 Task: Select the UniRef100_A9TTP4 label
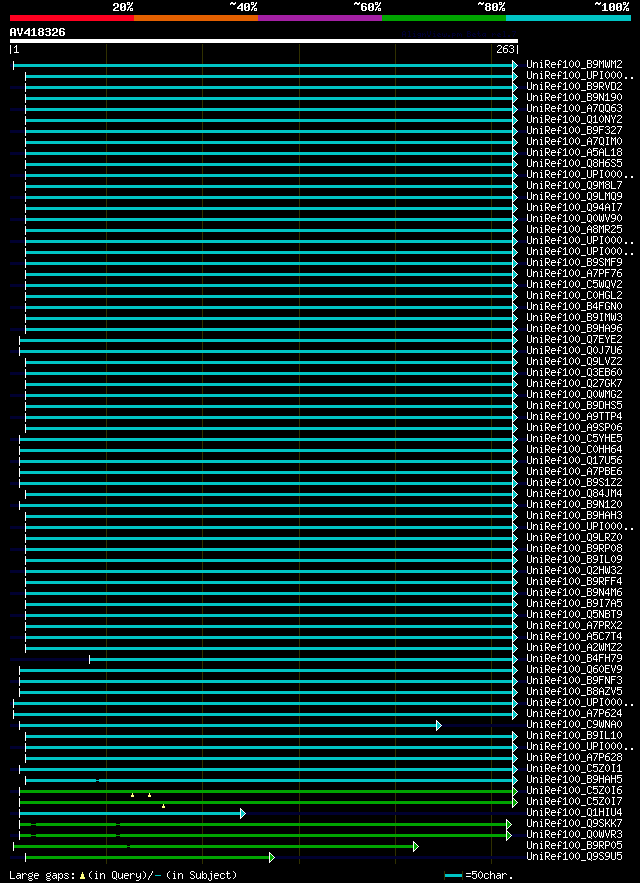pyautogui.click(x=574, y=416)
